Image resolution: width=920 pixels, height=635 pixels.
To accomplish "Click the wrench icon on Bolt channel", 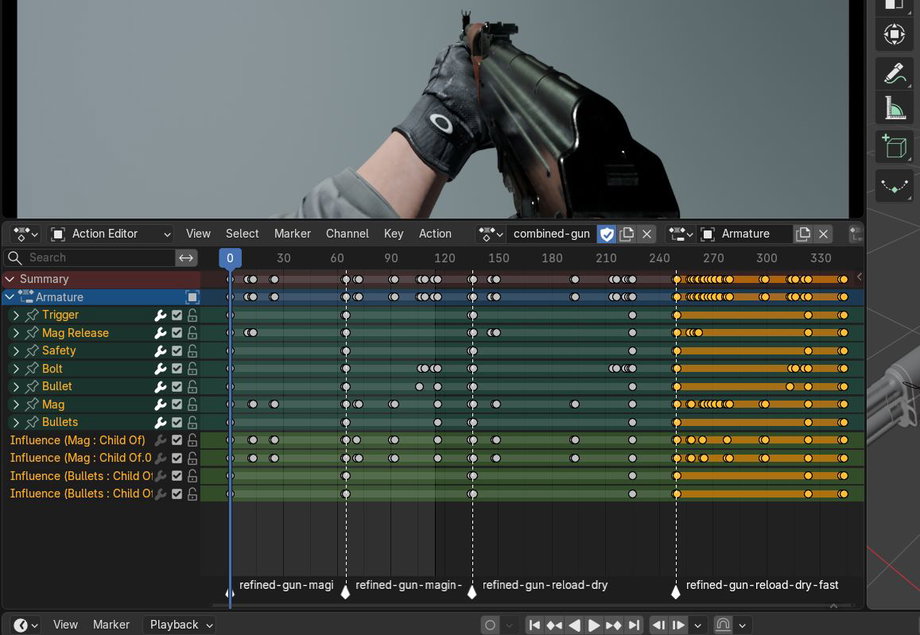I will 160,369.
